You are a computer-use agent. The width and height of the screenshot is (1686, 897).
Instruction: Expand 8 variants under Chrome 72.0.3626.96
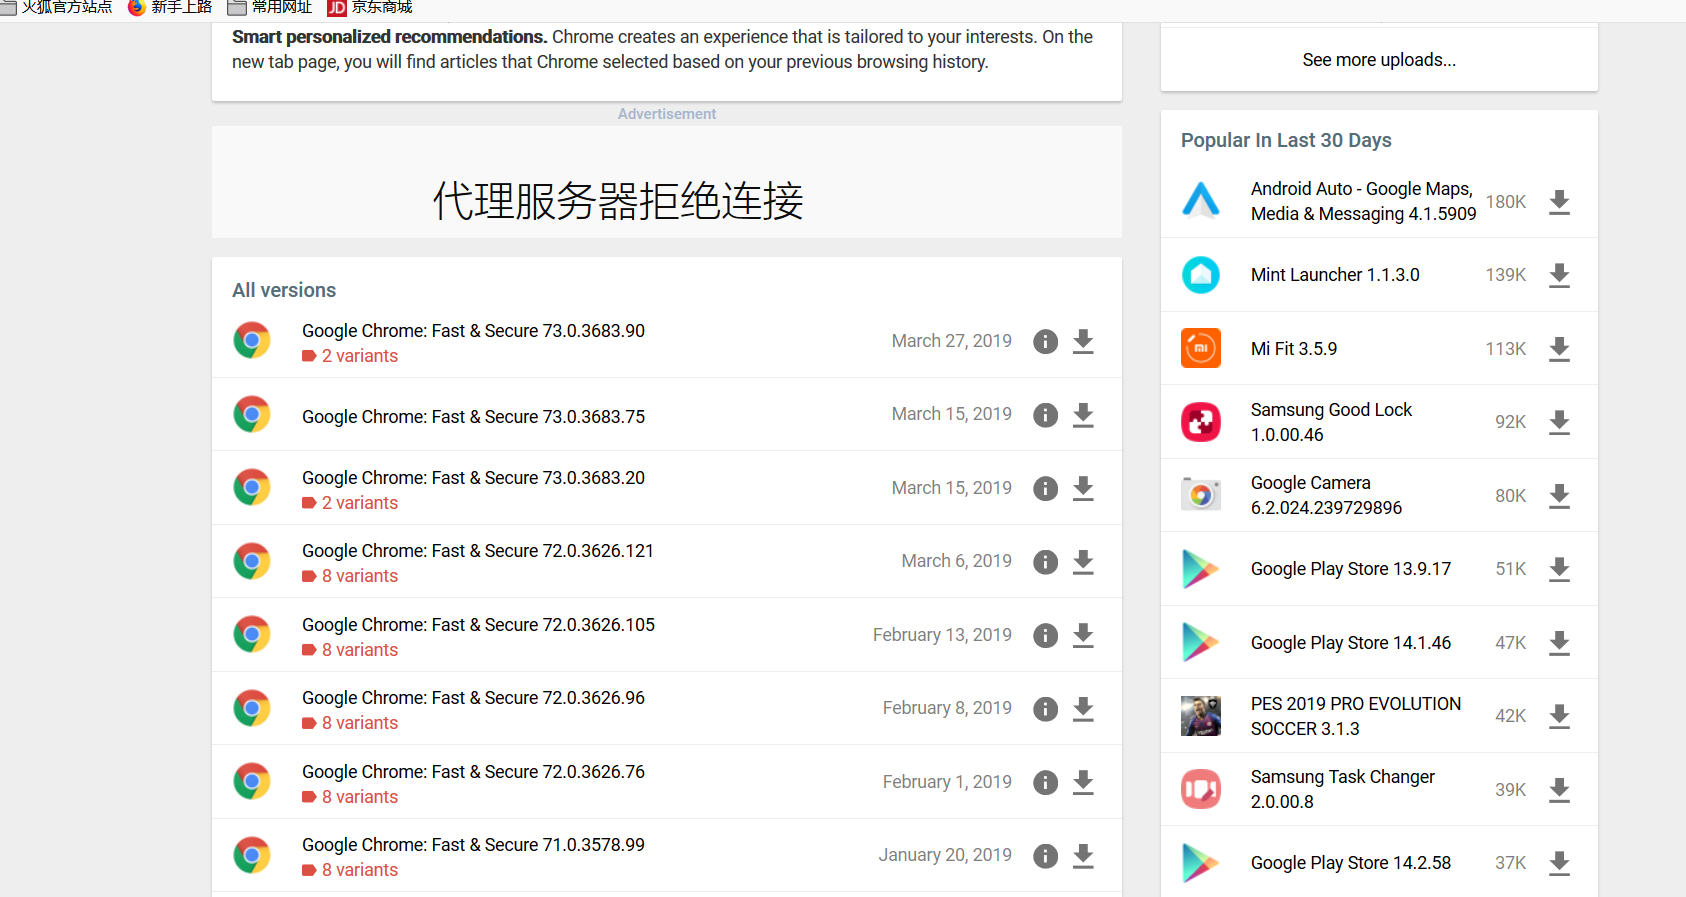point(359,723)
